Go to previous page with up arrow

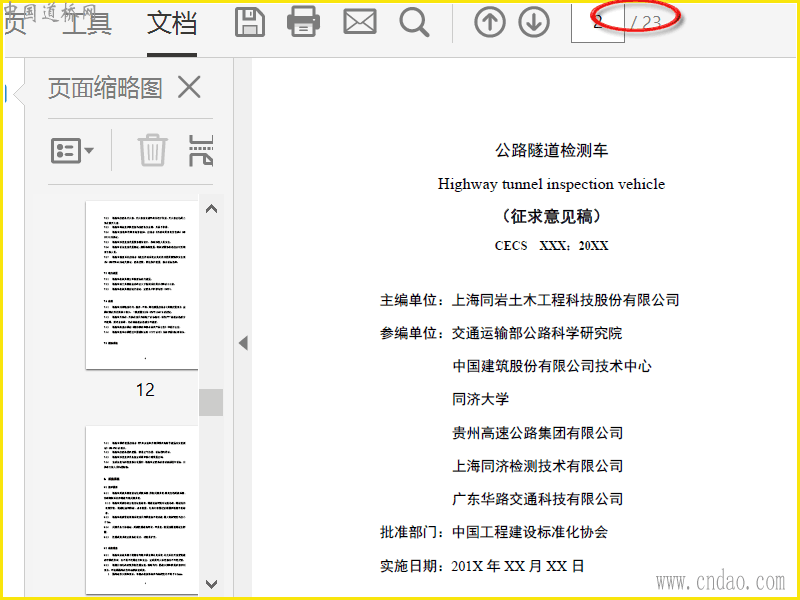[x=490, y=22]
